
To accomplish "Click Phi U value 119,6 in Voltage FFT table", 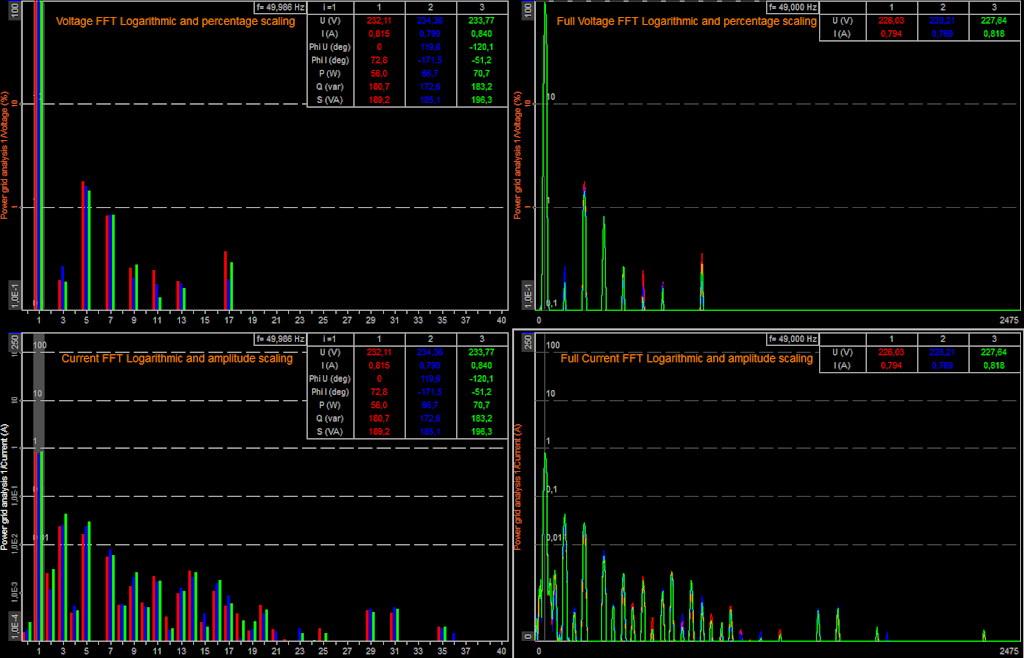I will (x=430, y=48).
